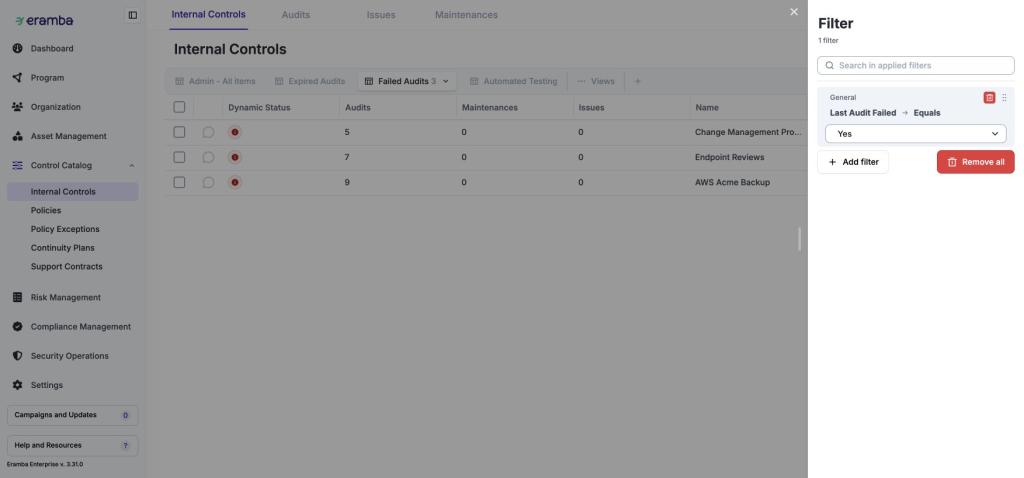This screenshot has width=1024, height=478.
Task: Open Support Contracts in the sidebar
Action: (x=67, y=266)
